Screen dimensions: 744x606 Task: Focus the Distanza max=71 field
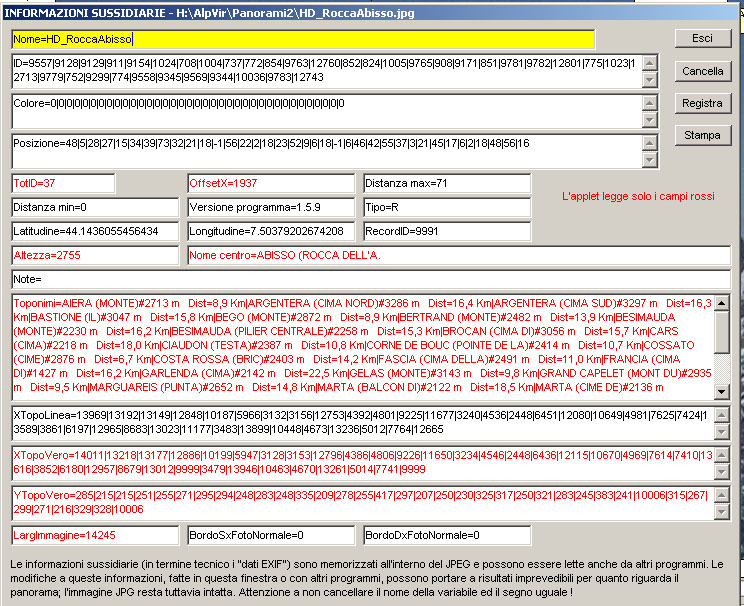[x=447, y=184]
